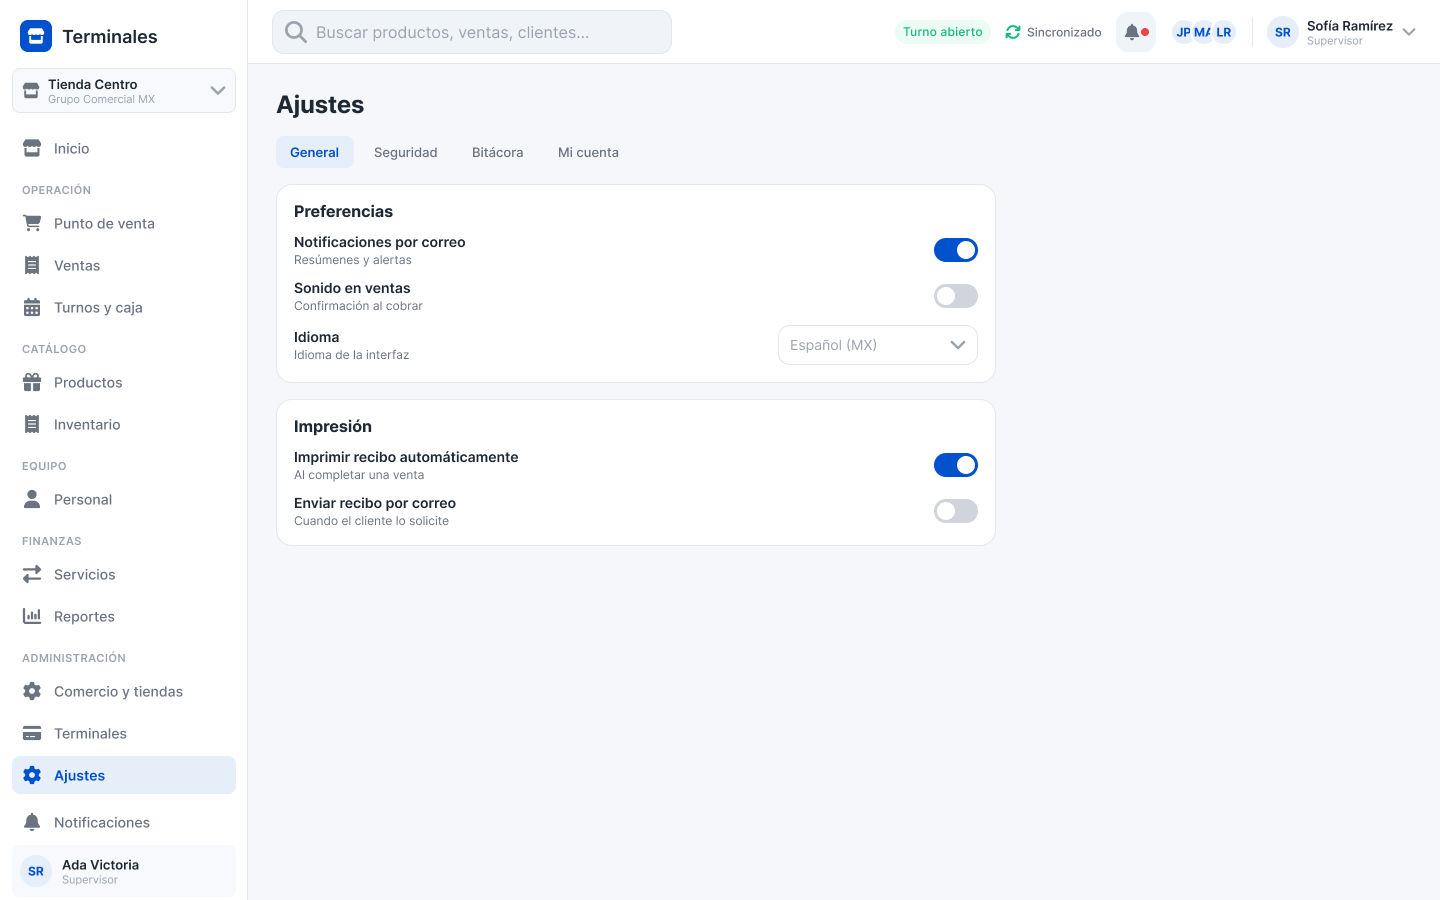Open Reportes chart icon
This screenshot has width=1440, height=900.
tap(32, 616)
